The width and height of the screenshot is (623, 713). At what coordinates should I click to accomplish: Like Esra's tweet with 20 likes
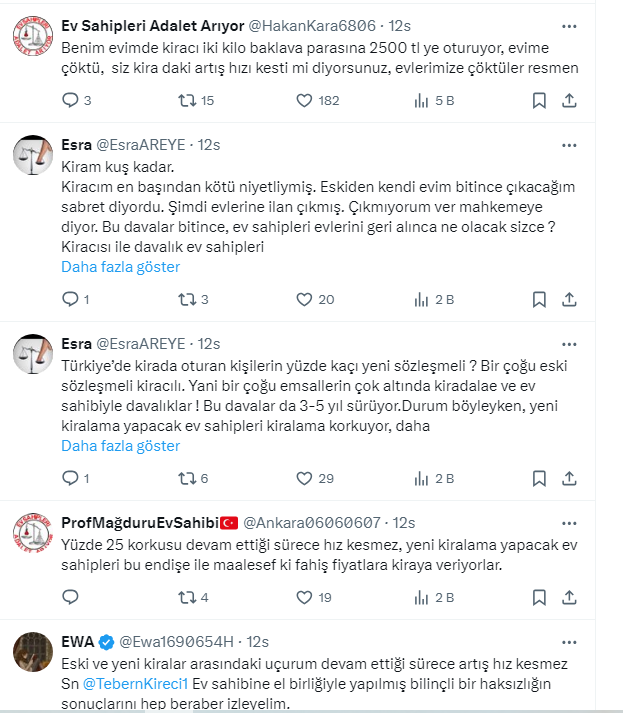304,299
